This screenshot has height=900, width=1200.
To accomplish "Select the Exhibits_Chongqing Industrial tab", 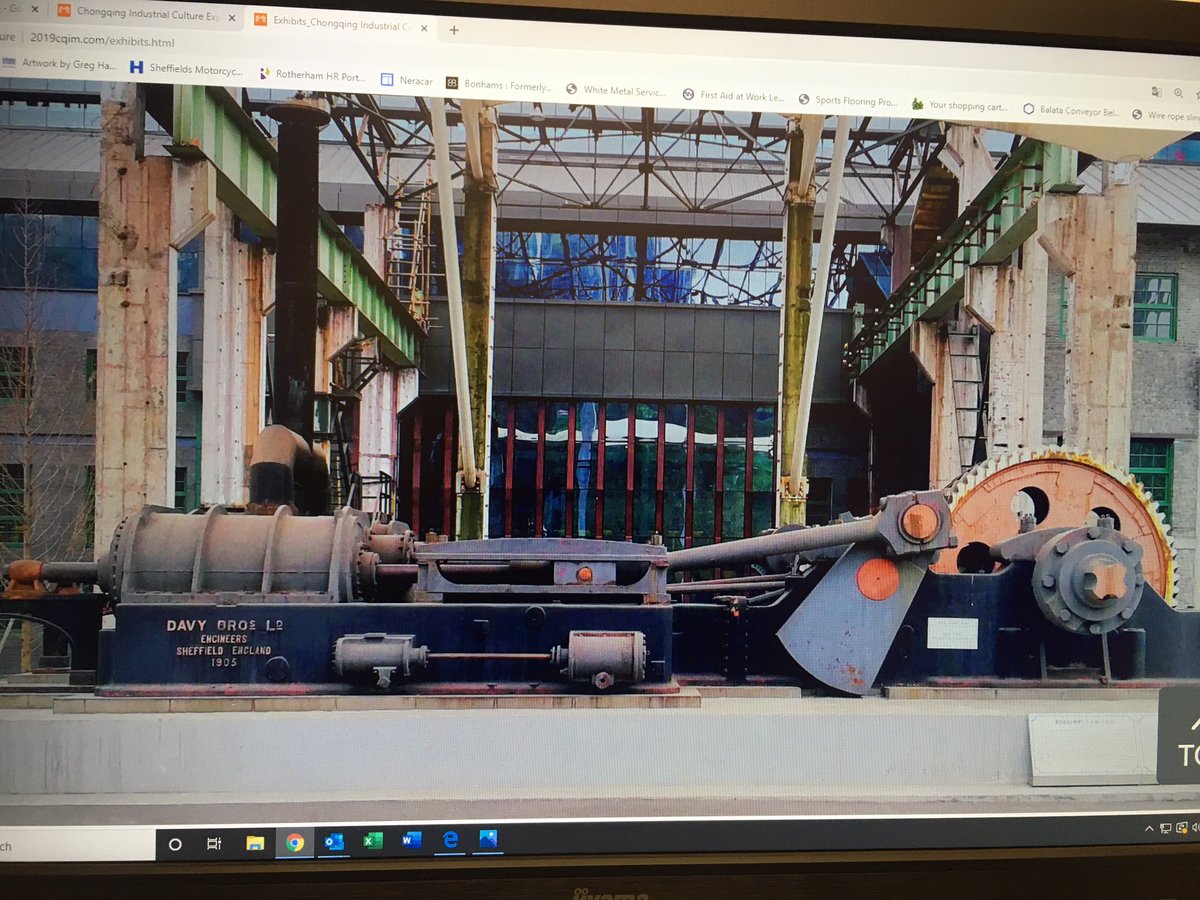I will coord(340,24).
